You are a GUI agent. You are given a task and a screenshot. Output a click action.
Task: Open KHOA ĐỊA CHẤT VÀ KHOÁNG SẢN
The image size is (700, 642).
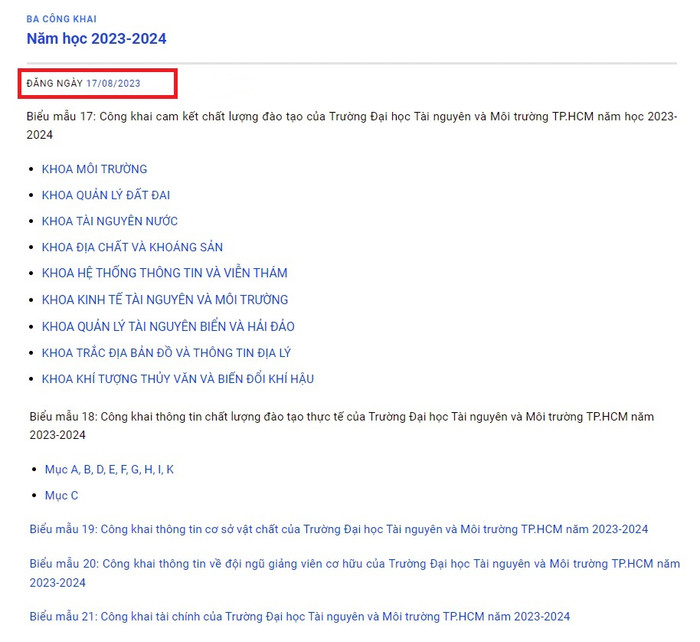coord(132,247)
